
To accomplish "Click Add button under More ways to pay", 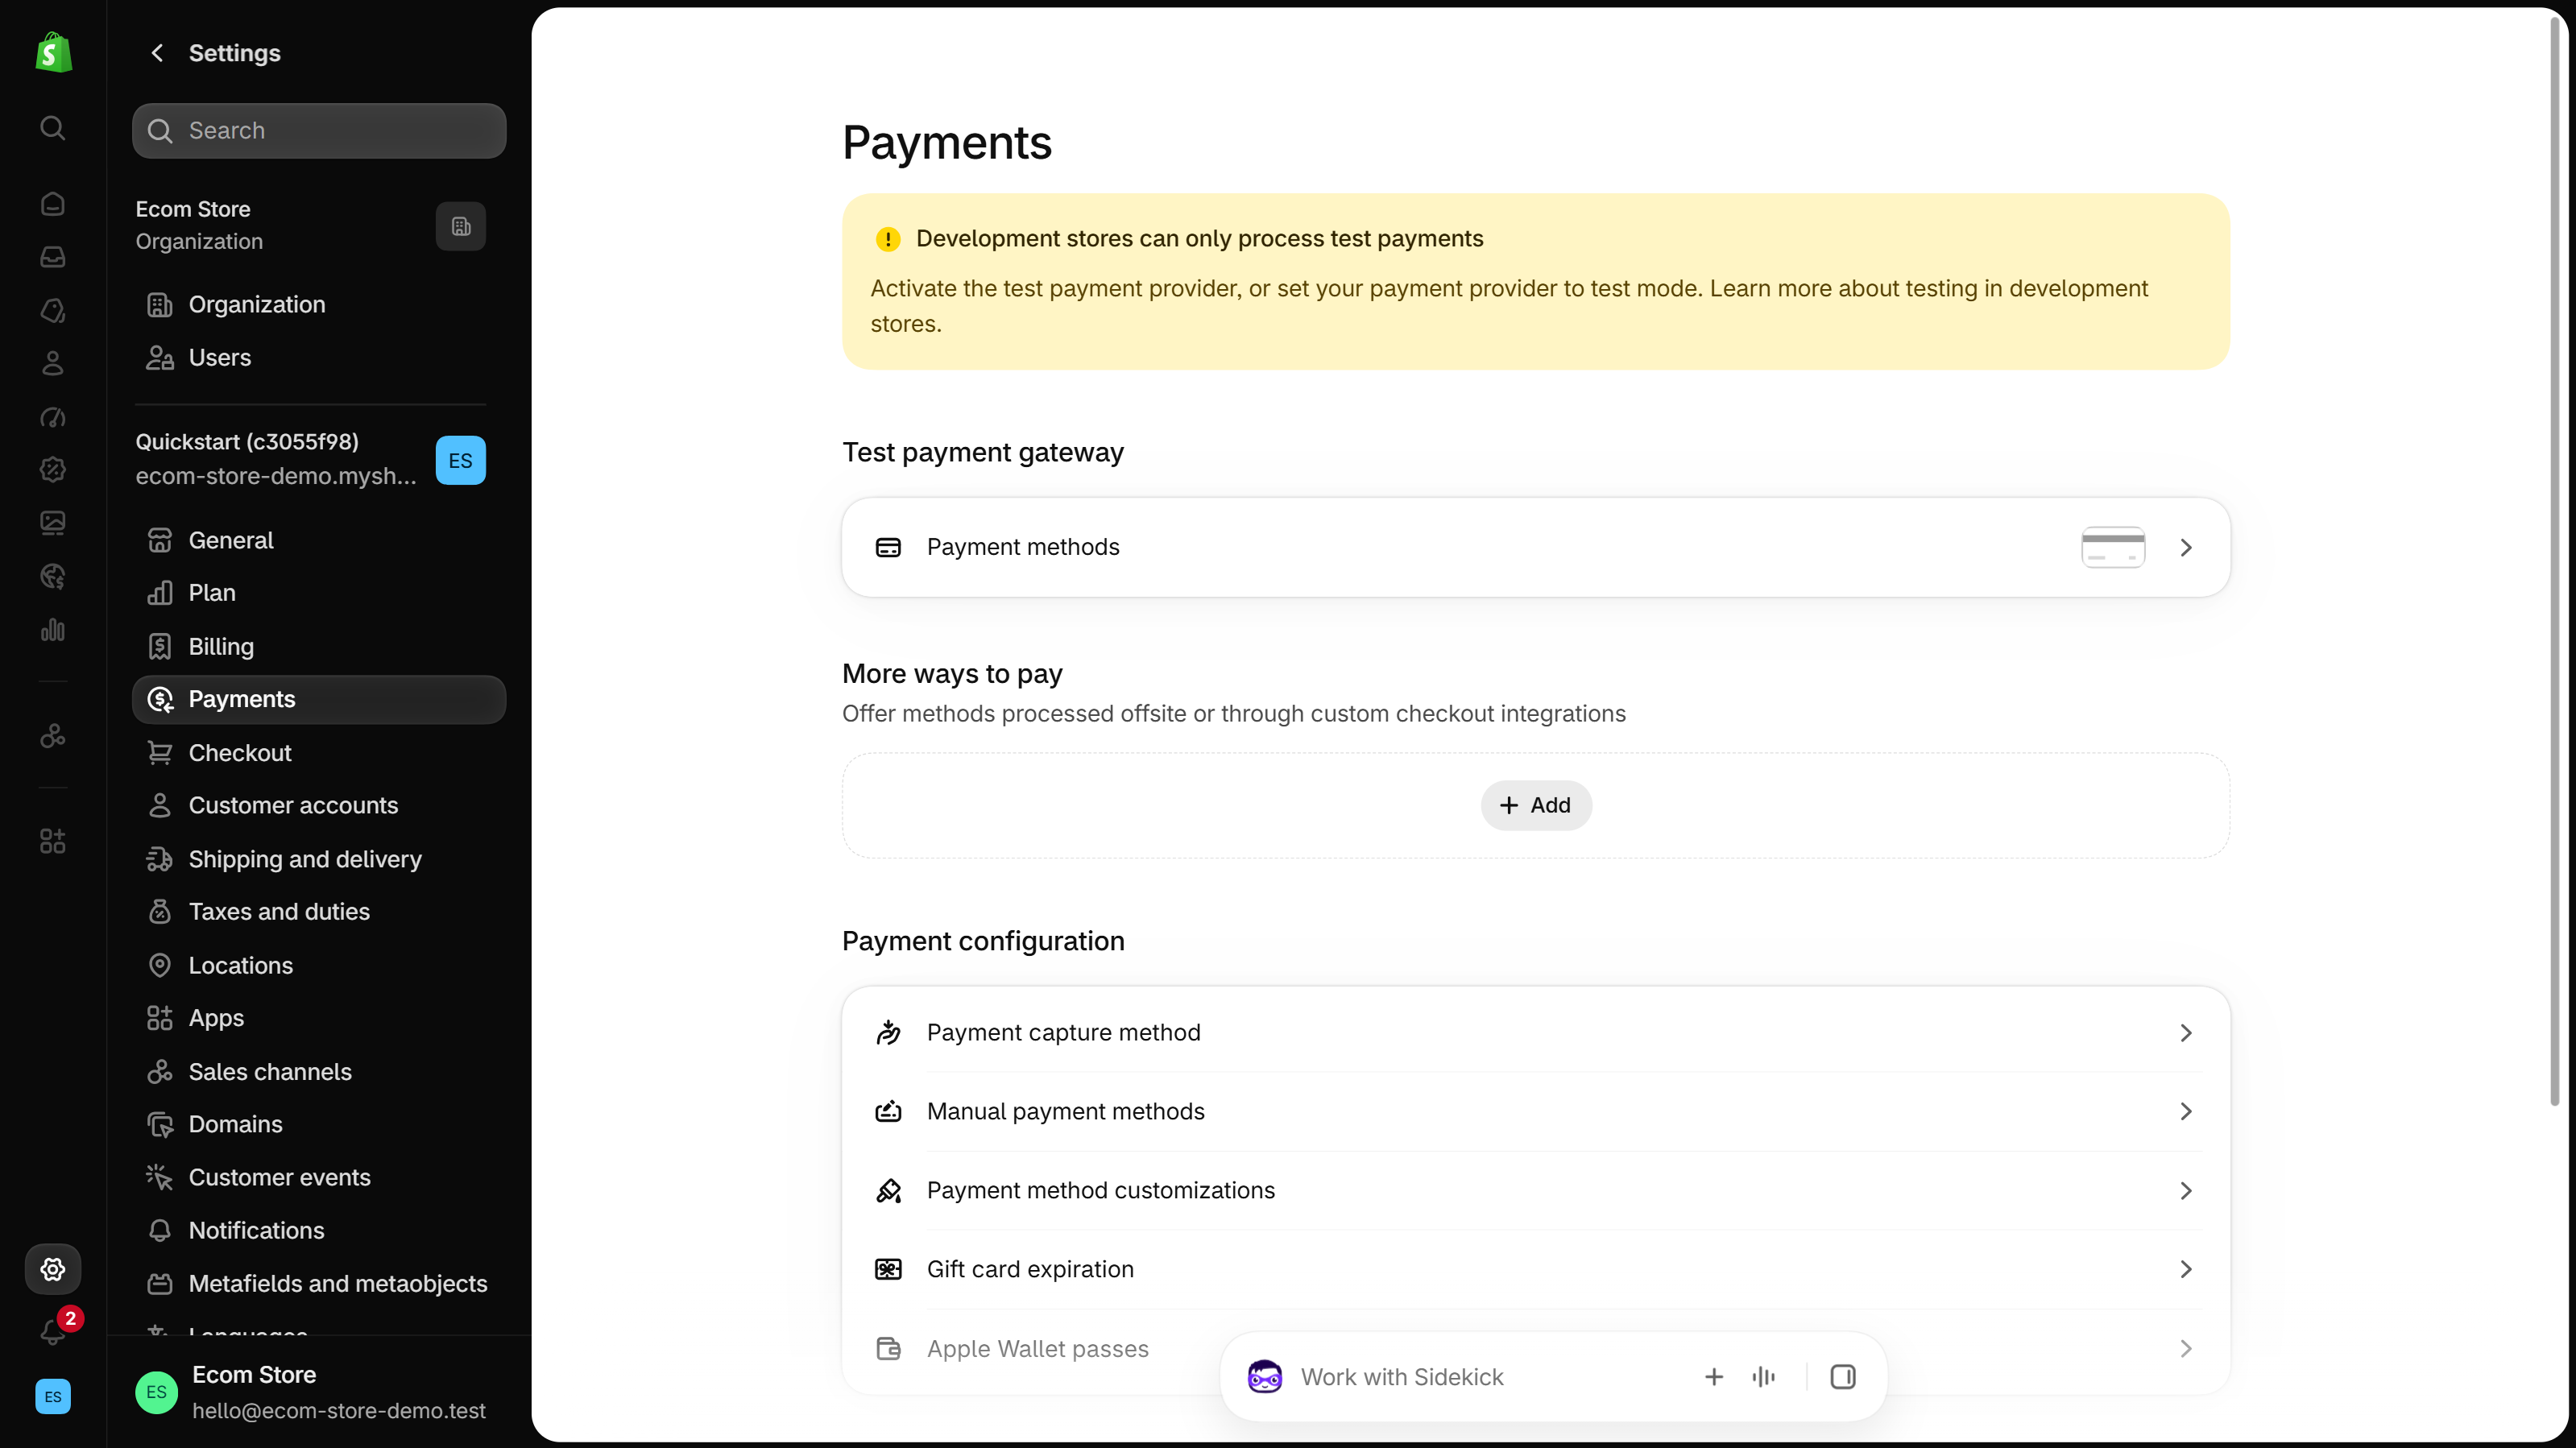I will click(1536, 805).
